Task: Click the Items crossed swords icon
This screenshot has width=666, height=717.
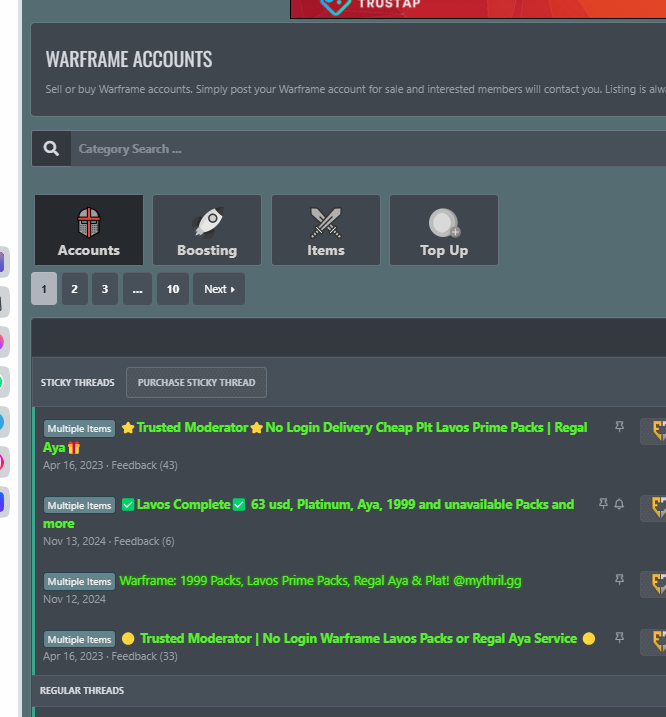Action: point(326,223)
